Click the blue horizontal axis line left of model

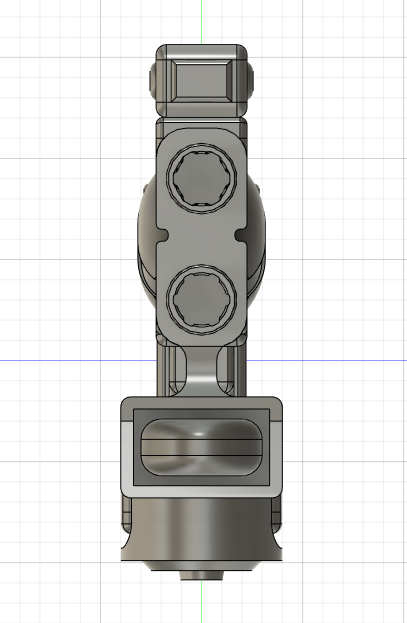coord(78,360)
